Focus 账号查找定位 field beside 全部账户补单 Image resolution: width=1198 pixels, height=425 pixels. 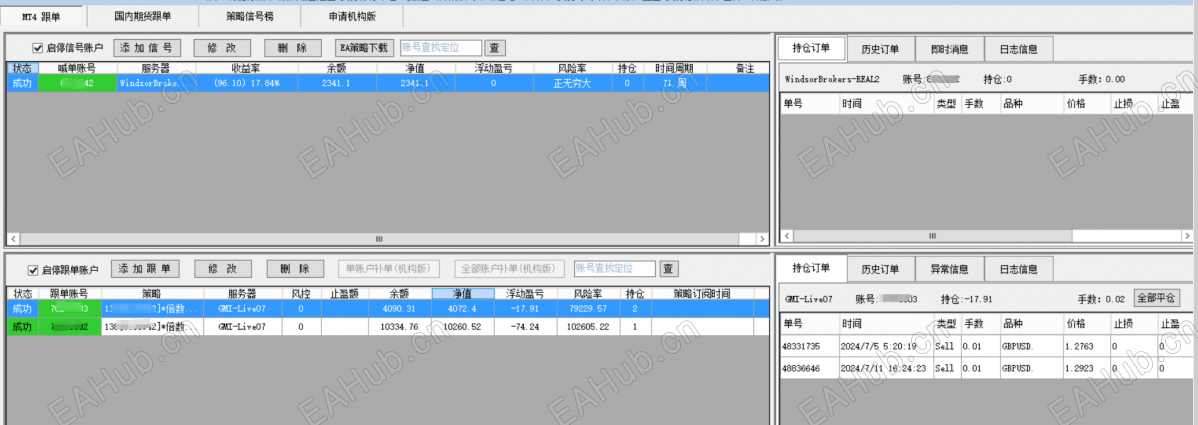pos(615,269)
